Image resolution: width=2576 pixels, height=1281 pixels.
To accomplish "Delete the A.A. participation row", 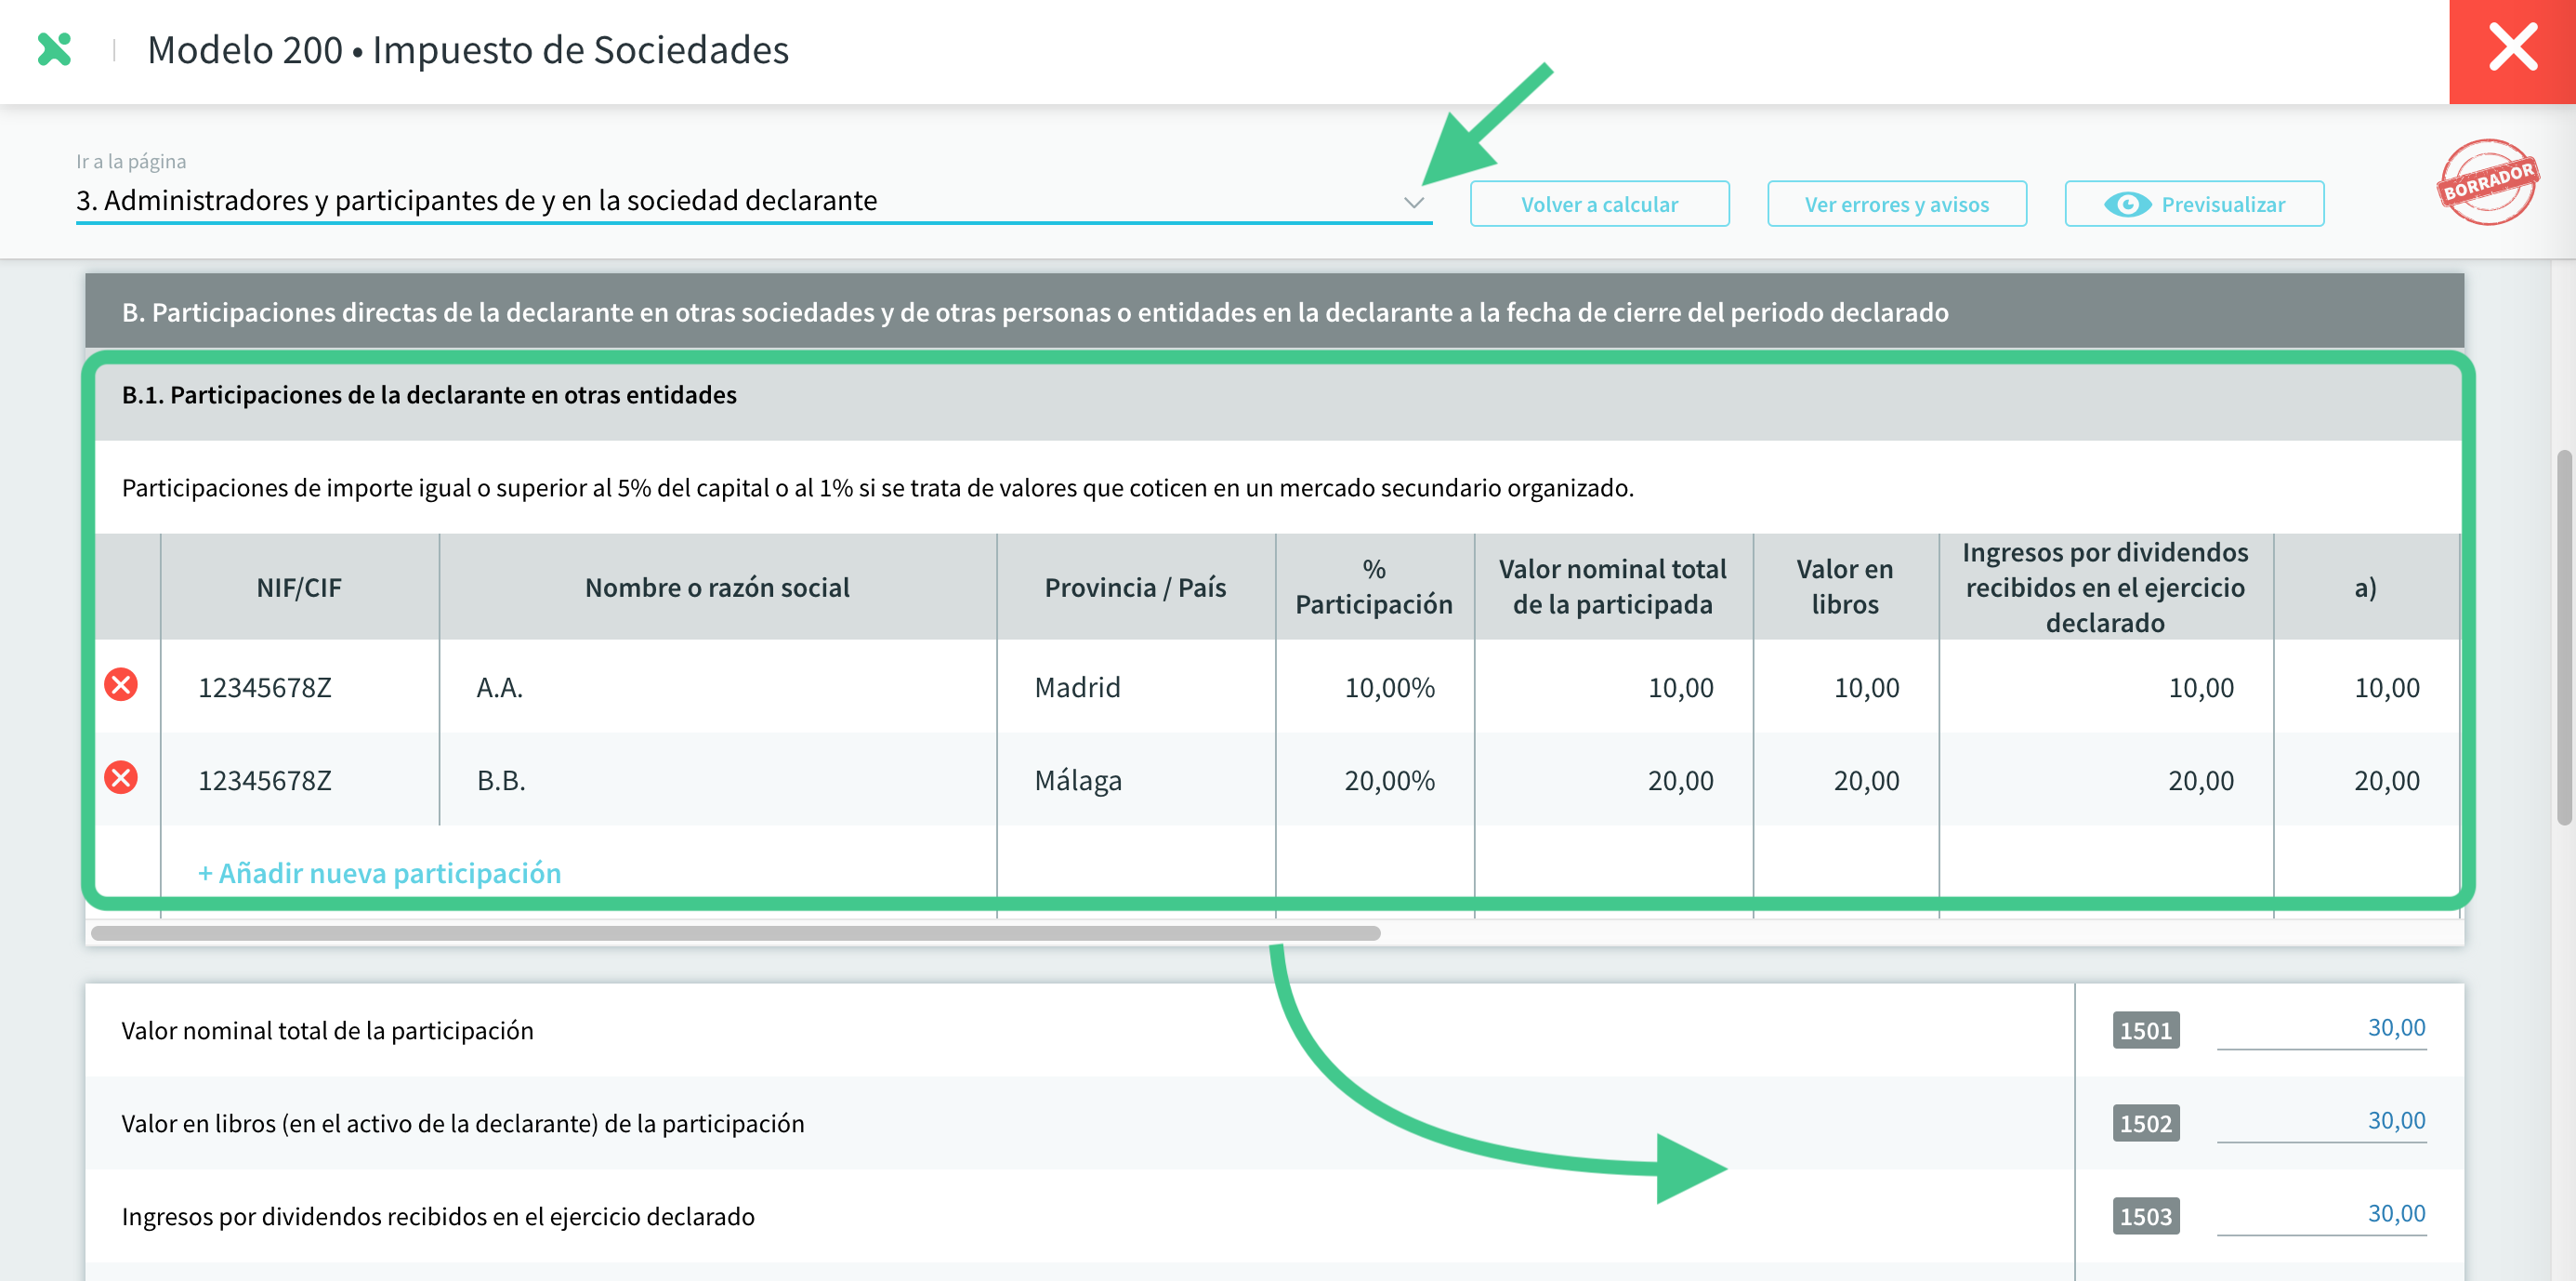I will coord(121,685).
